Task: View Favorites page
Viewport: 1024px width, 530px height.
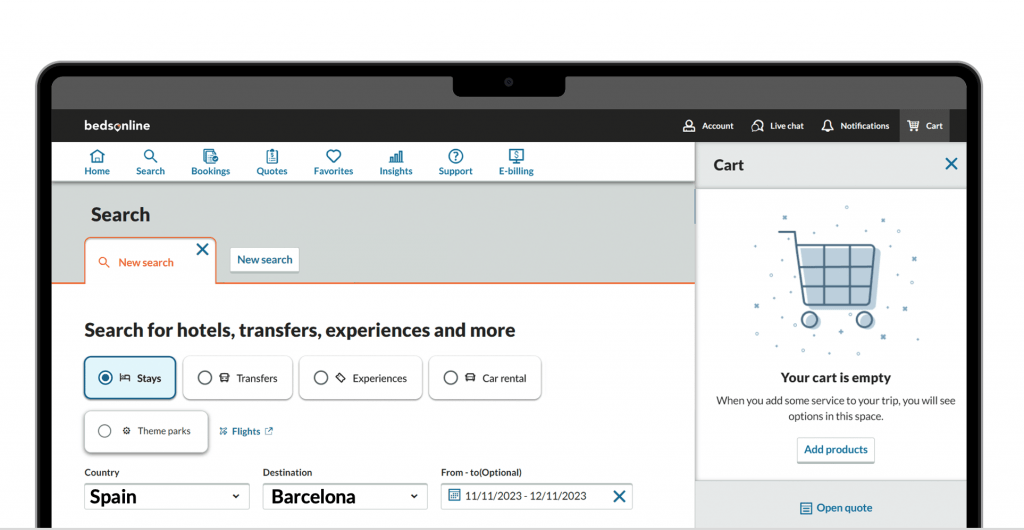Action: (333, 163)
